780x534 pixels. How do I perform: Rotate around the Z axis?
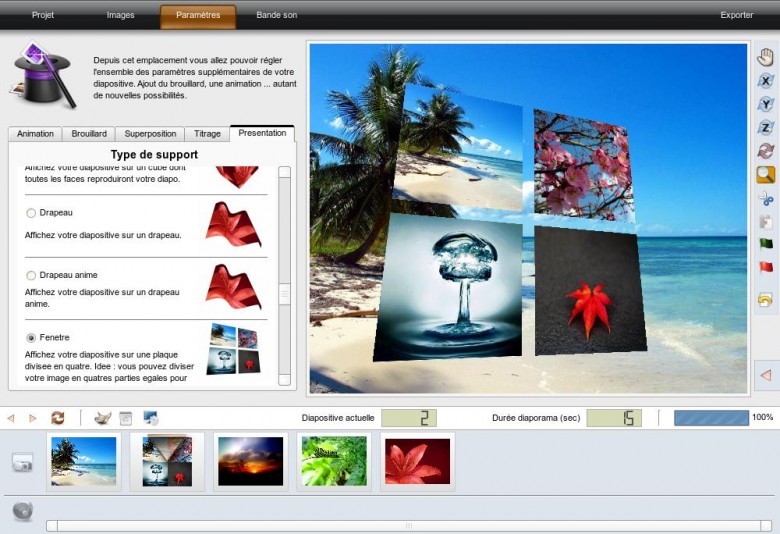[x=766, y=127]
